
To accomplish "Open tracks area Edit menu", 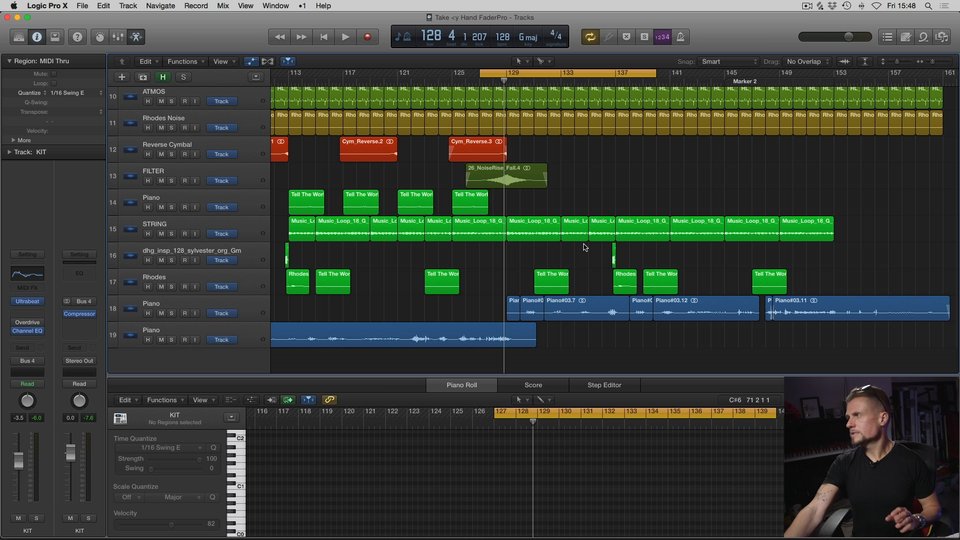I will click(x=148, y=61).
